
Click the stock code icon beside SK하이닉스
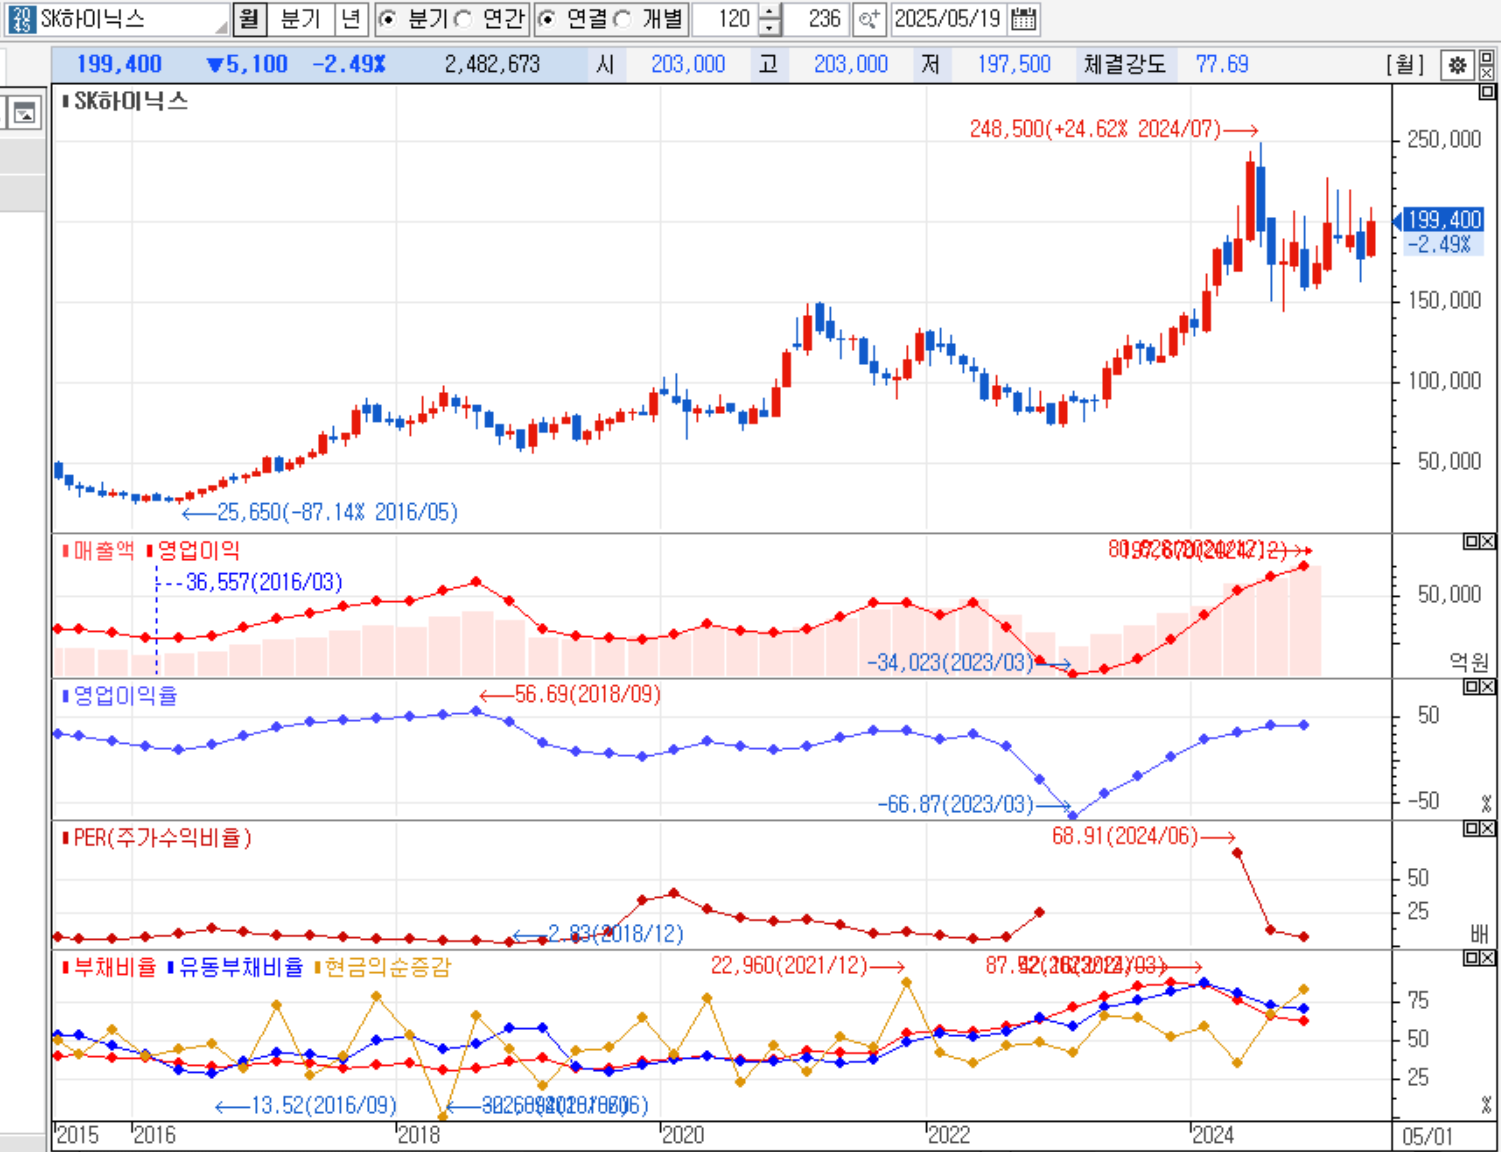tap(21, 19)
